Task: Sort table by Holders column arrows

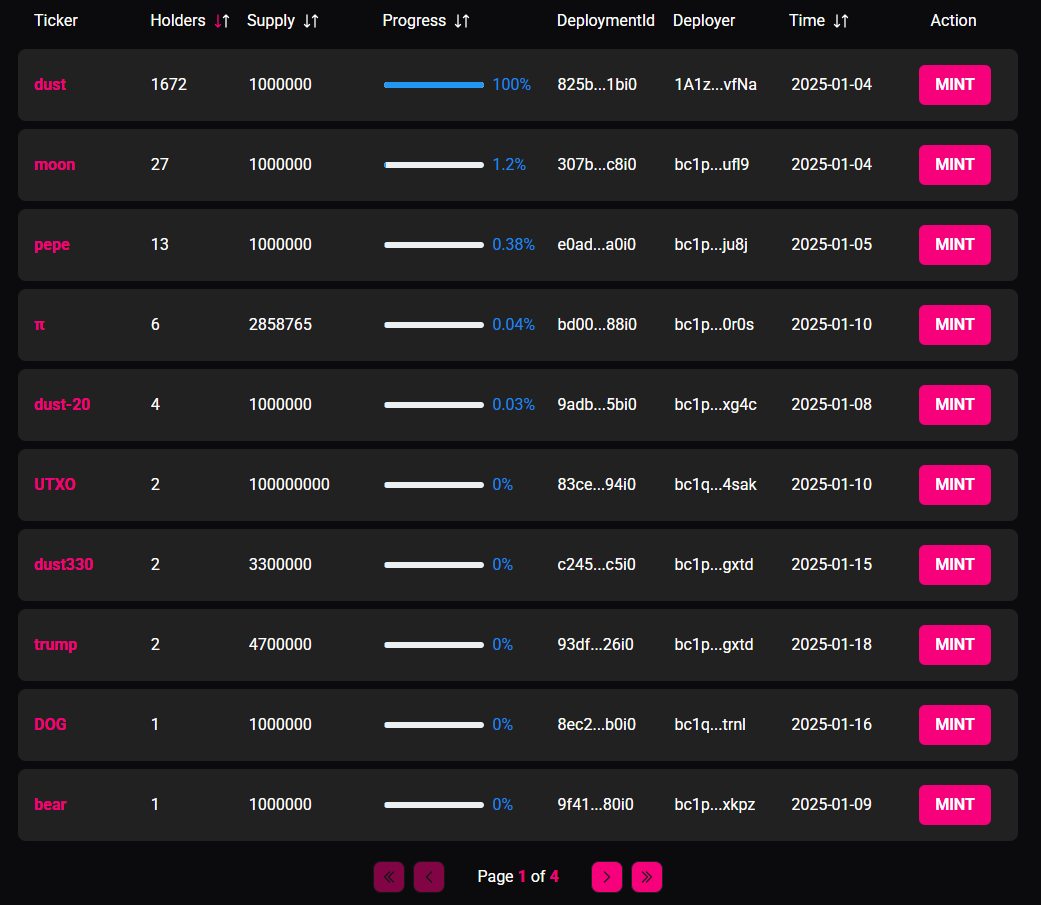Action: pos(222,21)
